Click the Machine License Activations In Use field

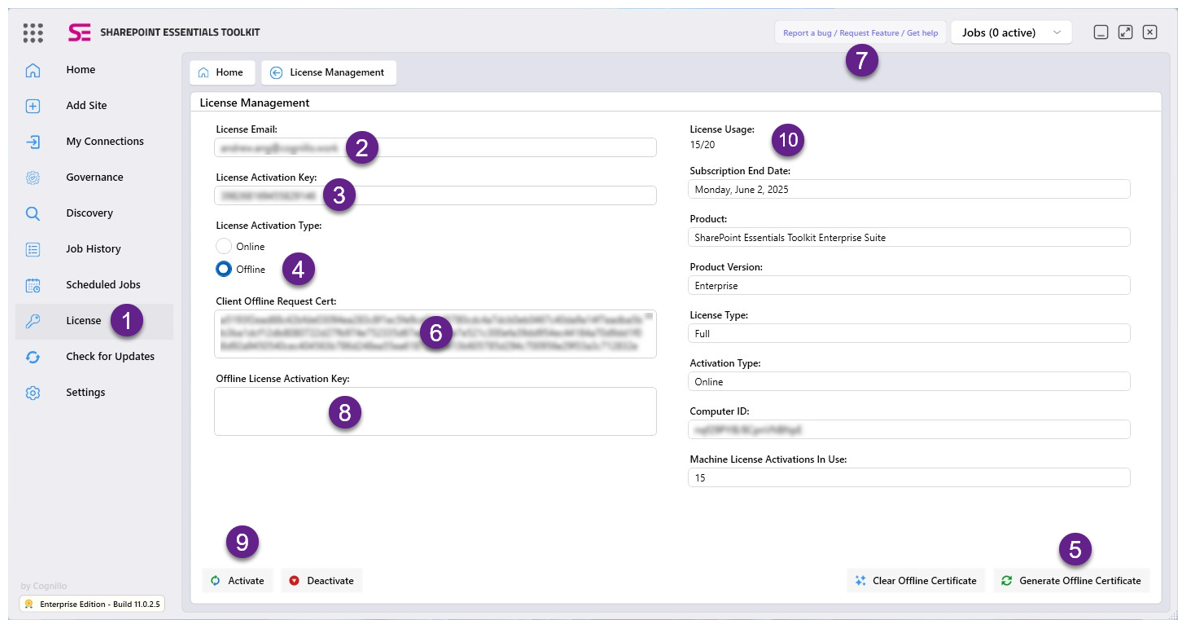[909, 478]
